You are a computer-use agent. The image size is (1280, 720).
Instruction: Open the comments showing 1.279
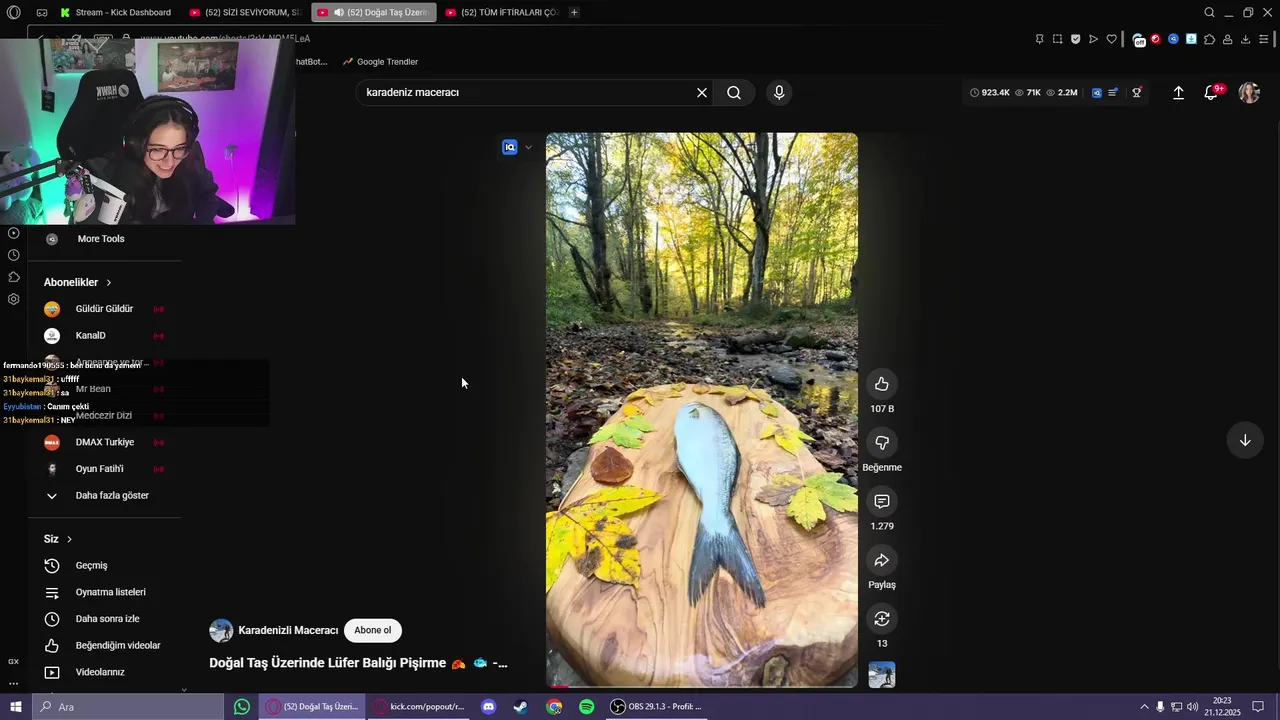tap(882, 501)
